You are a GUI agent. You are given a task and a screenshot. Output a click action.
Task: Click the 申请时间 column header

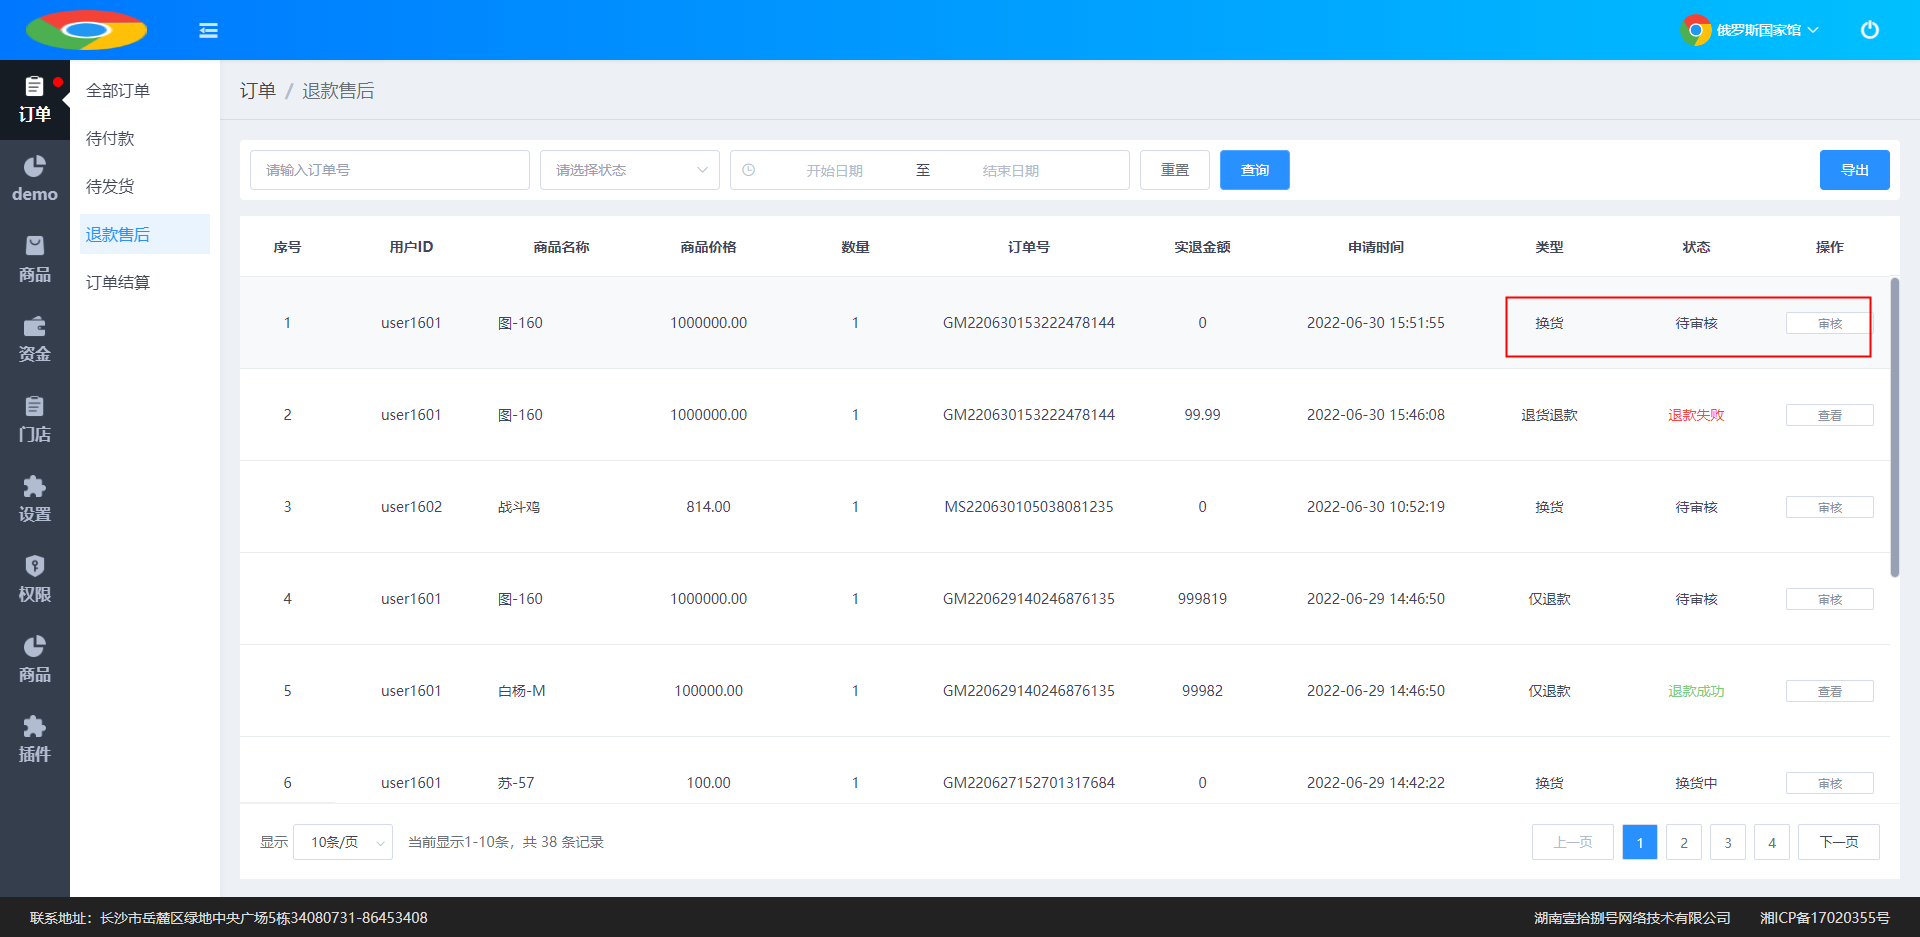[x=1376, y=247]
